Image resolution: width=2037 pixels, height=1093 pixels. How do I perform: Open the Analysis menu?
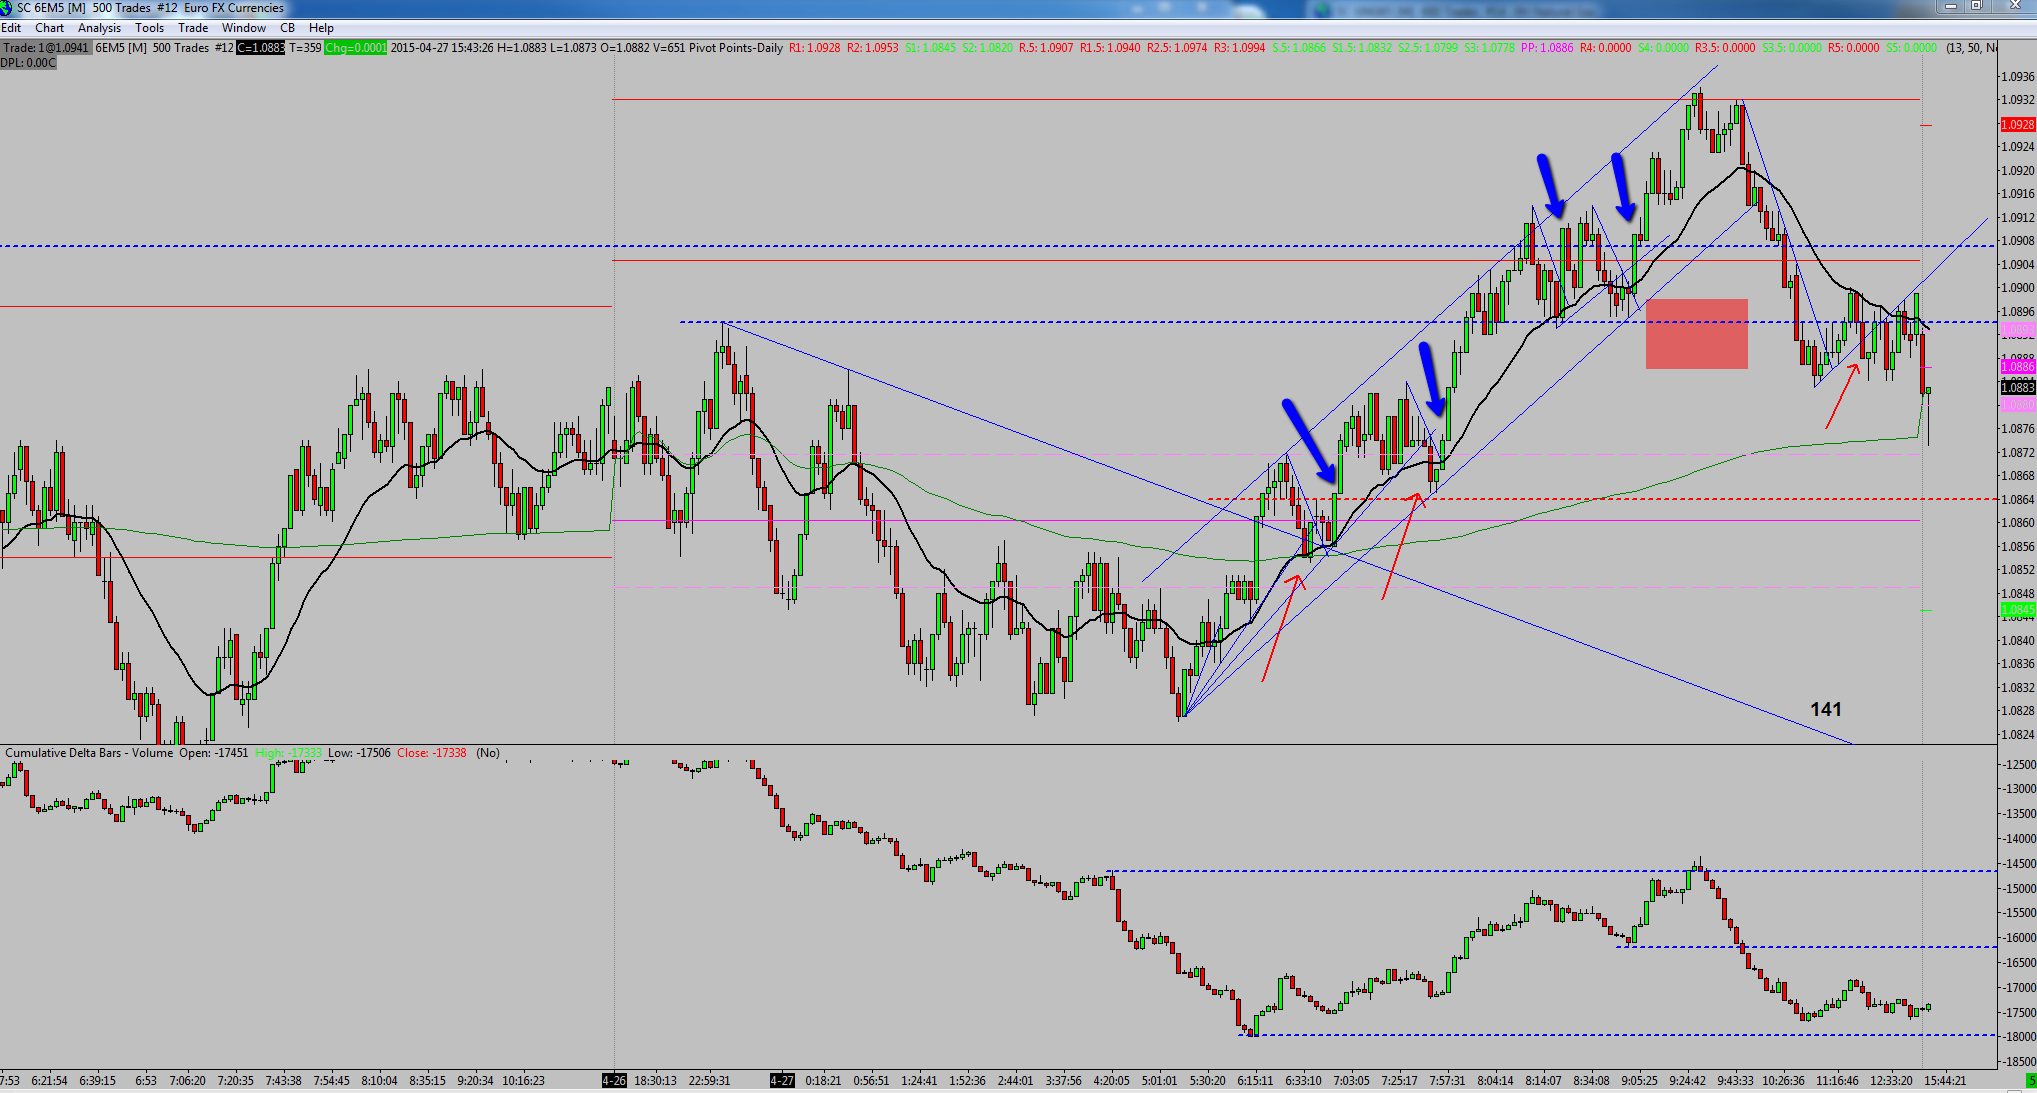point(99,28)
